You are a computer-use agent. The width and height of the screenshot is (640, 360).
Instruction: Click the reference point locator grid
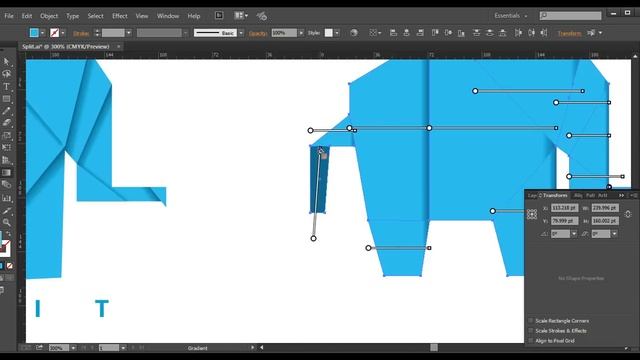(532, 214)
